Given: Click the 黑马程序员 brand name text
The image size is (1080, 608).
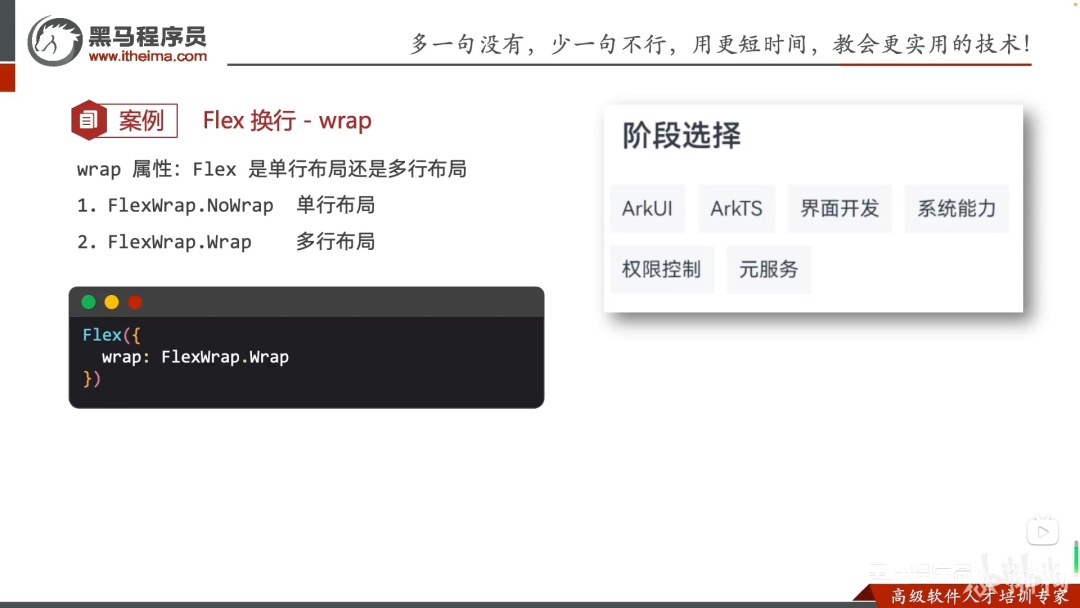Looking at the screenshot, I should coord(147,36).
